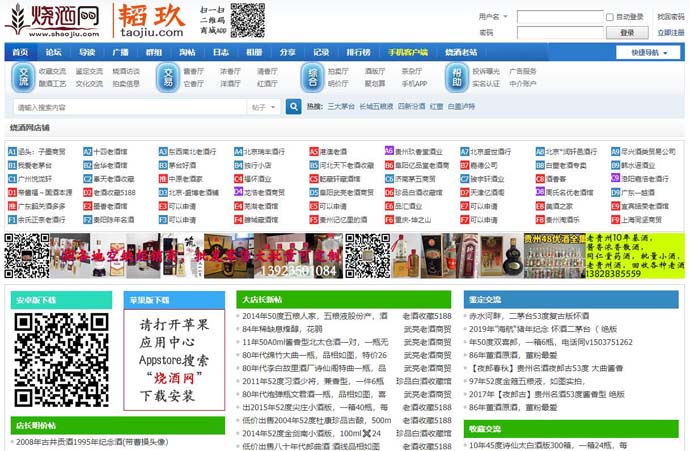Open post 97年52度金箍五粮液
Viewport: 690px width, 451px height.
(x=526, y=381)
